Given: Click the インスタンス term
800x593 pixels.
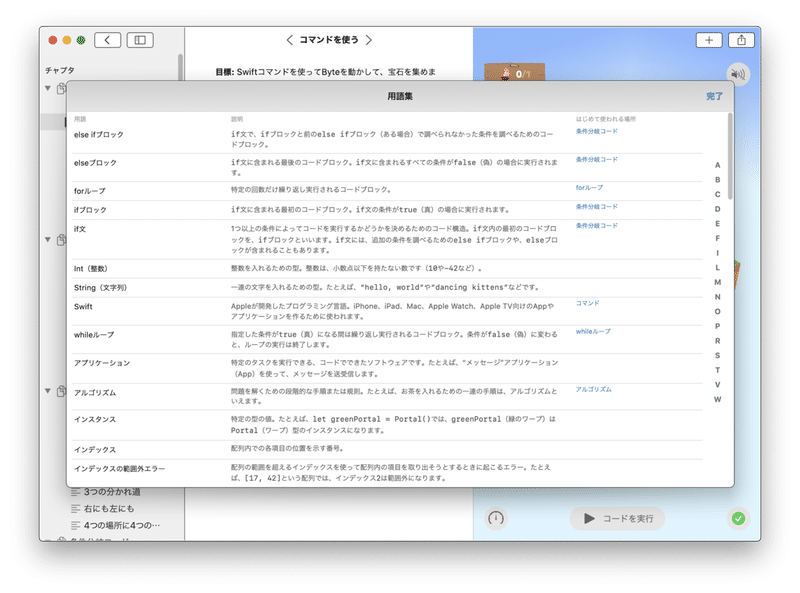Looking at the screenshot, I should point(95,419).
